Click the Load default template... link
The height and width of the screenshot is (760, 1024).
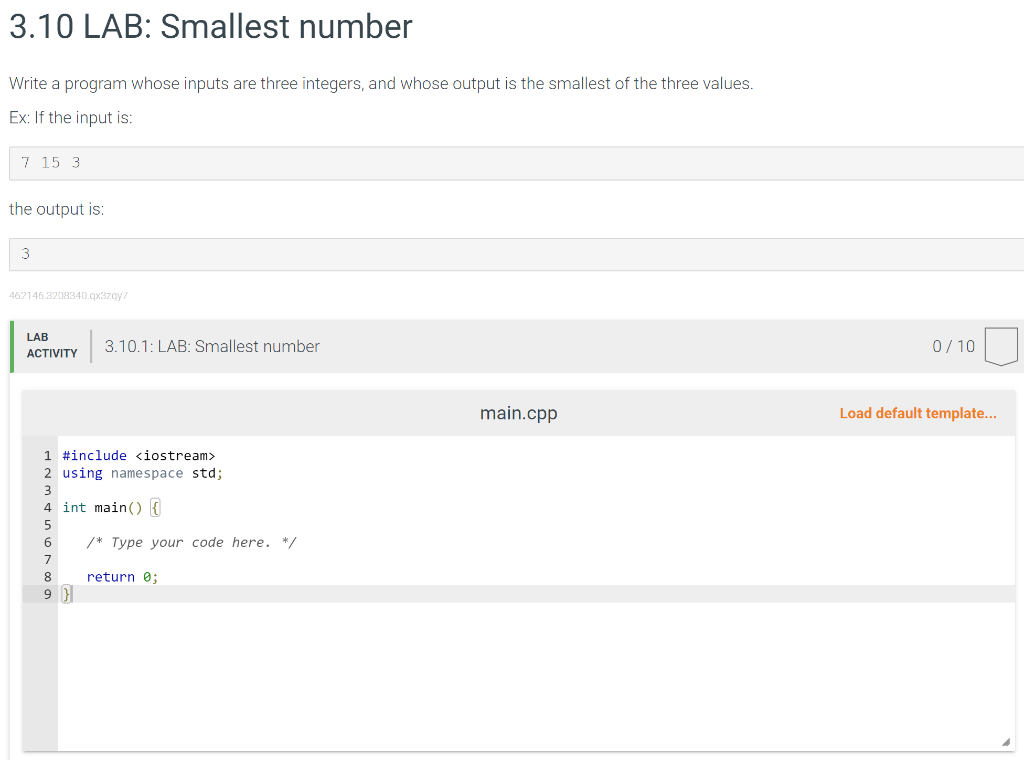pos(917,413)
